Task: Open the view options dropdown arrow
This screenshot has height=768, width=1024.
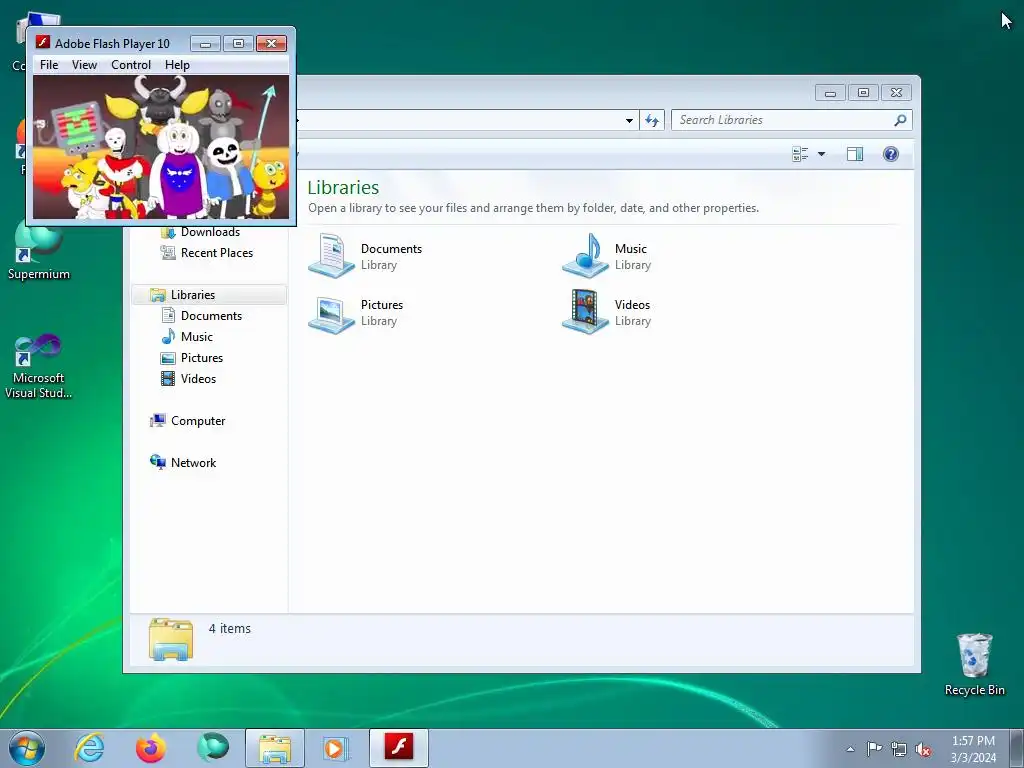Action: click(x=822, y=154)
